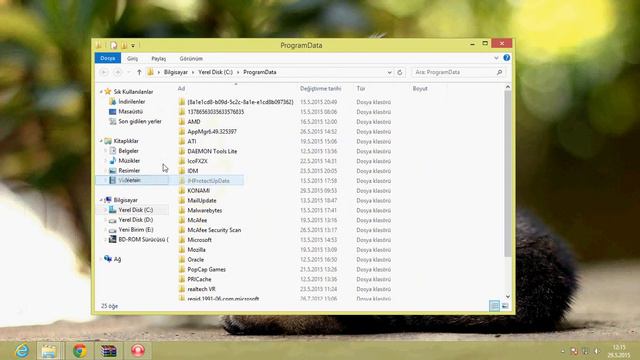Switch to the Giriş ribbon tab
Image resolution: width=640 pixels, height=360 pixels.
(132, 58)
